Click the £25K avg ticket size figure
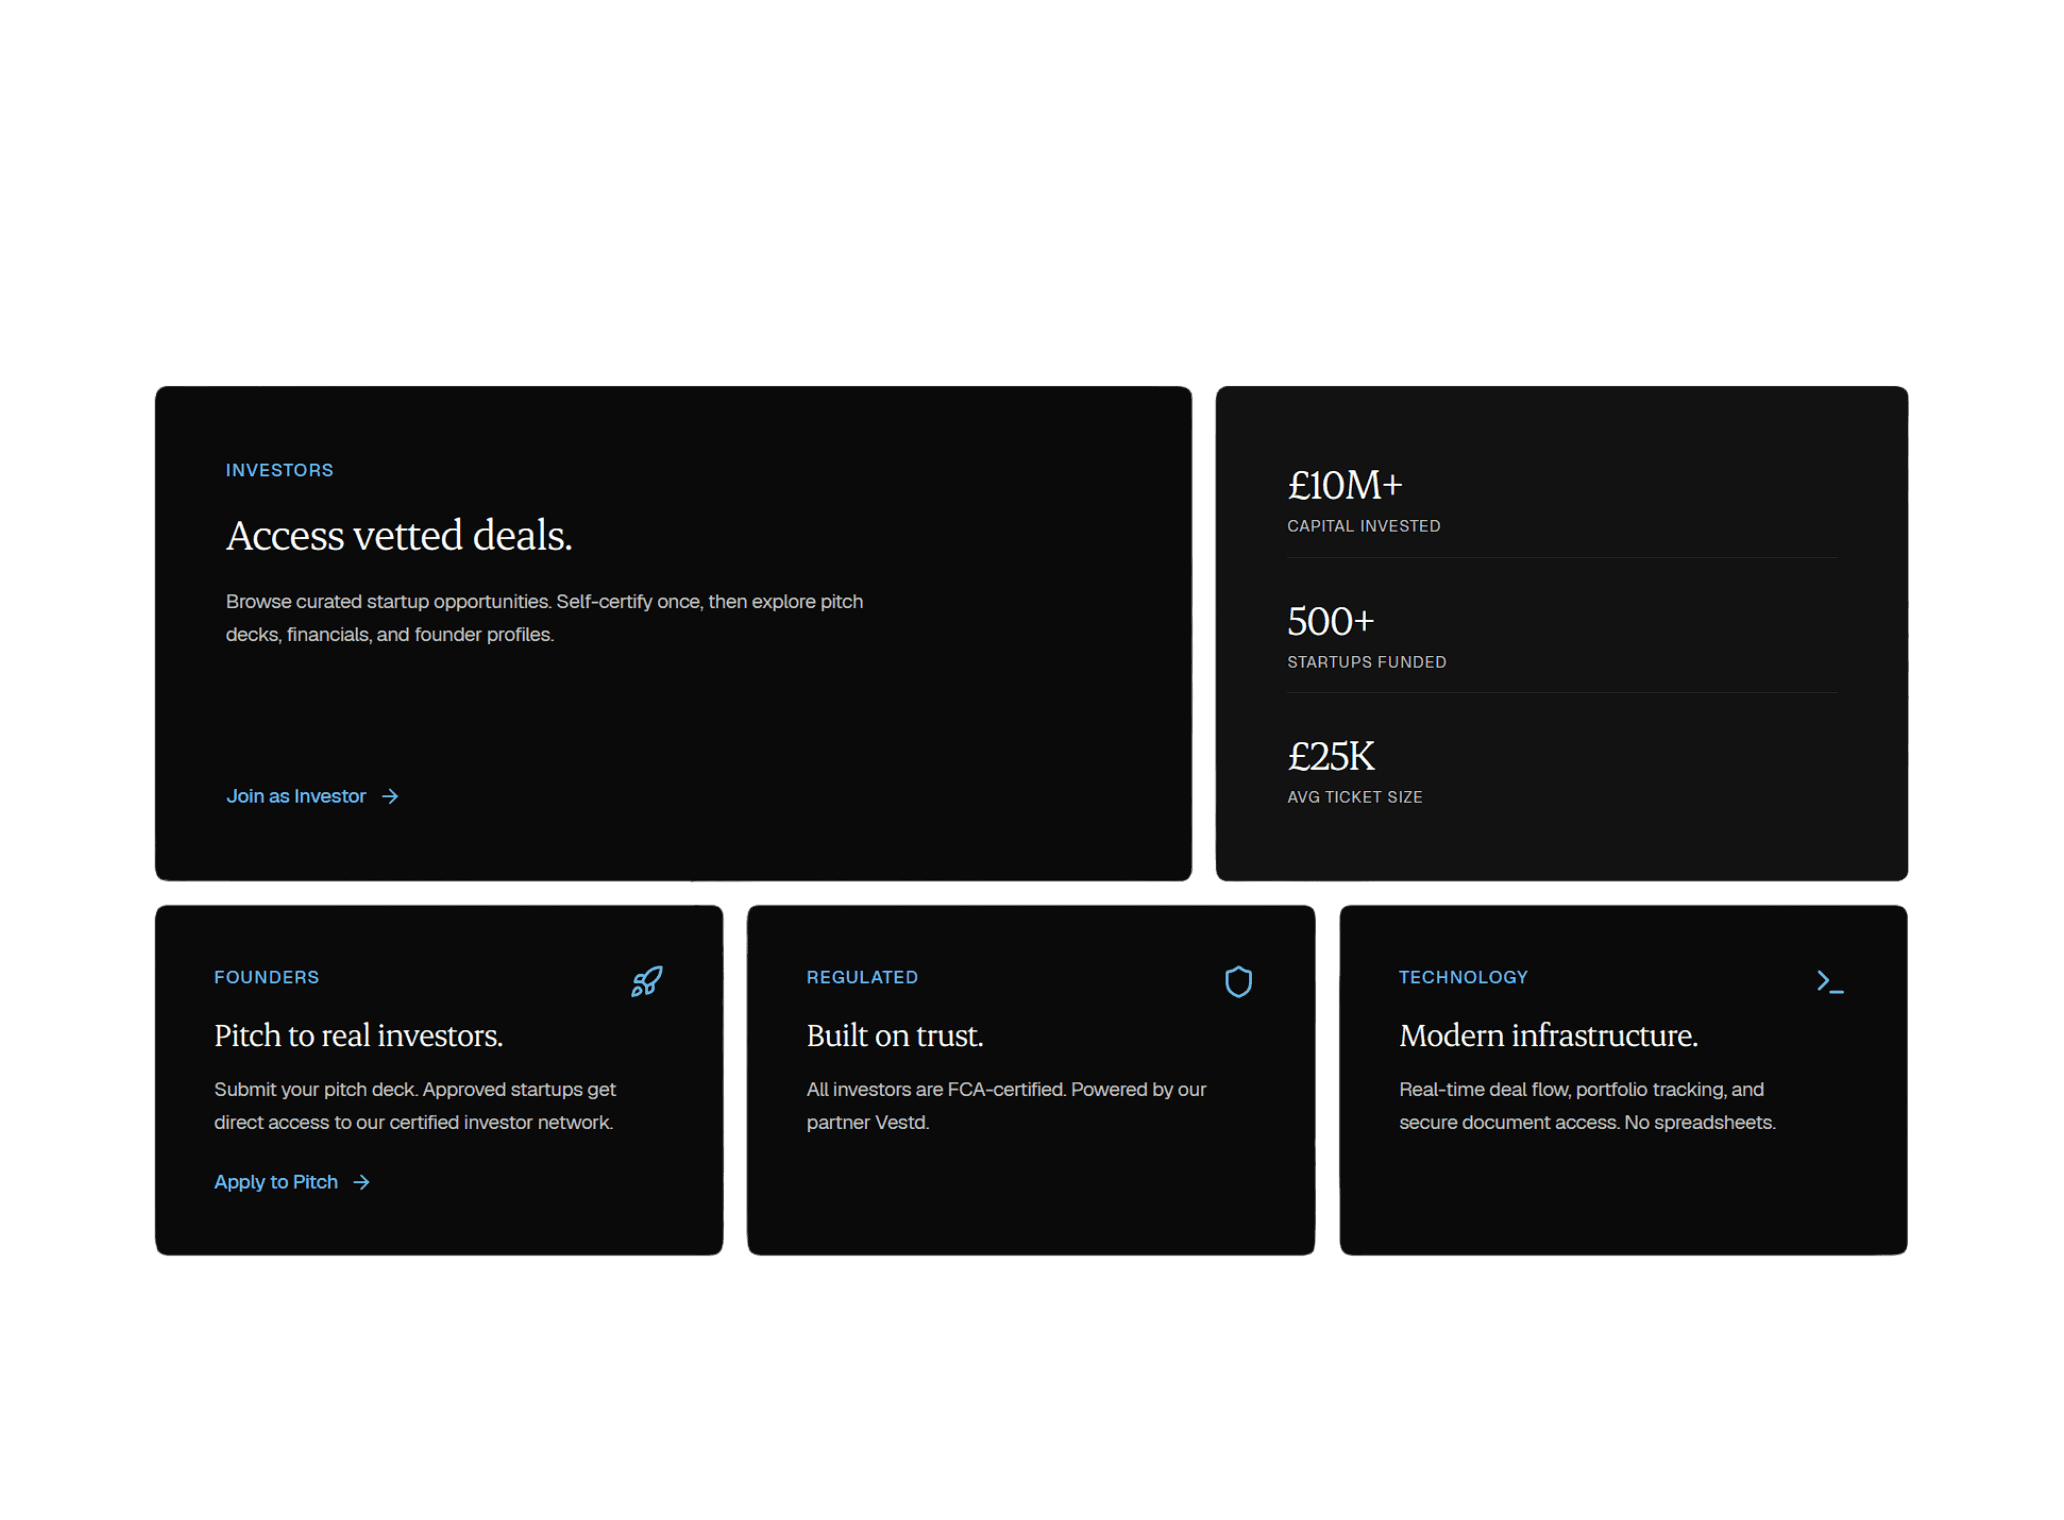 [1330, 757]
